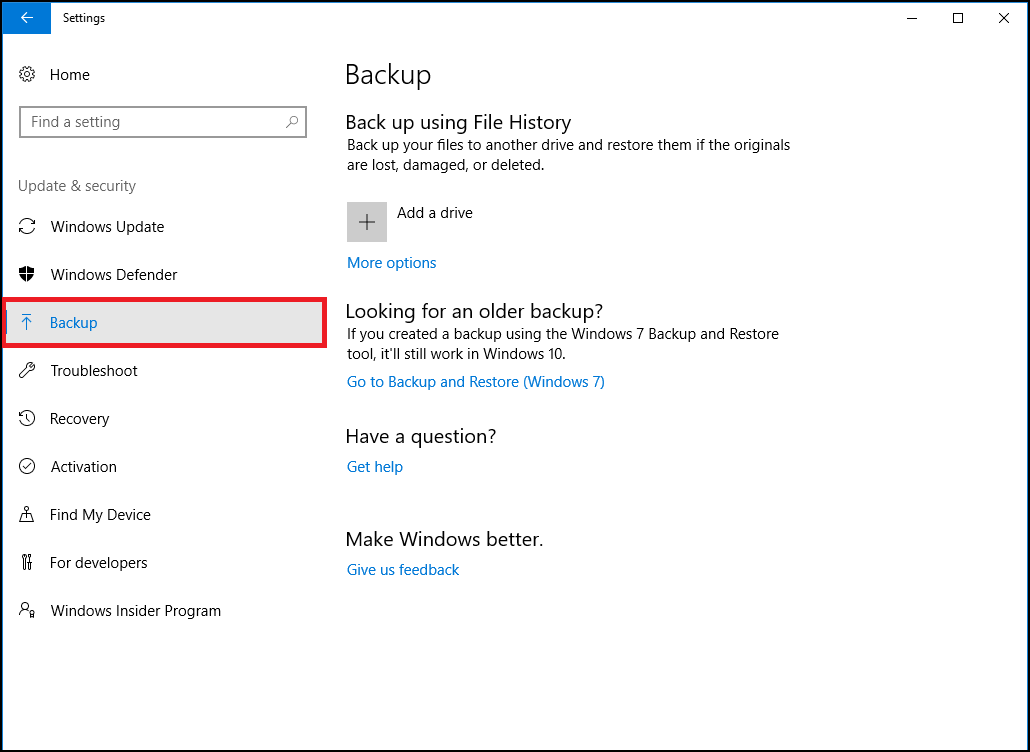
Task: Click the Windows Update refresh icon
Action: coord(28,227)
